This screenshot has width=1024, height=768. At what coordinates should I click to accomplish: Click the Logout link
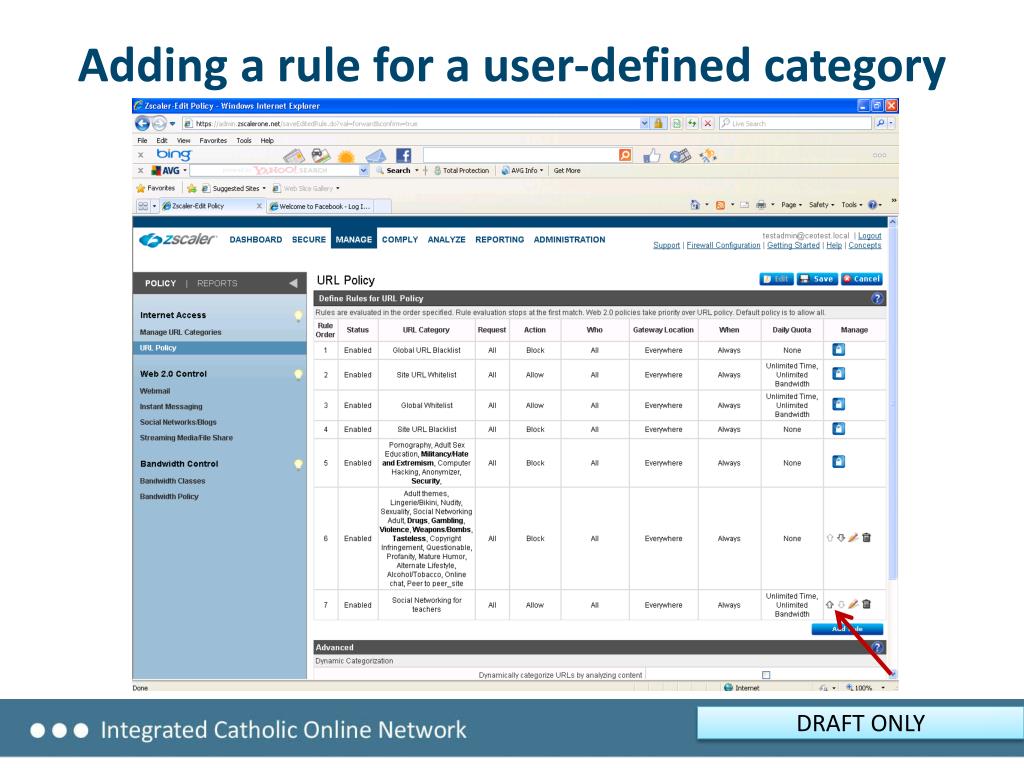tap(869, 236)
